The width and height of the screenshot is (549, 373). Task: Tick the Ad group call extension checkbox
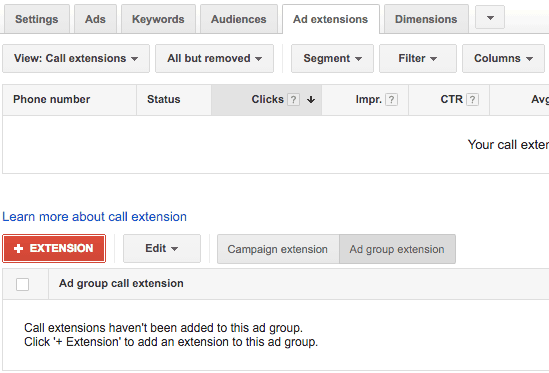[22, 284]
